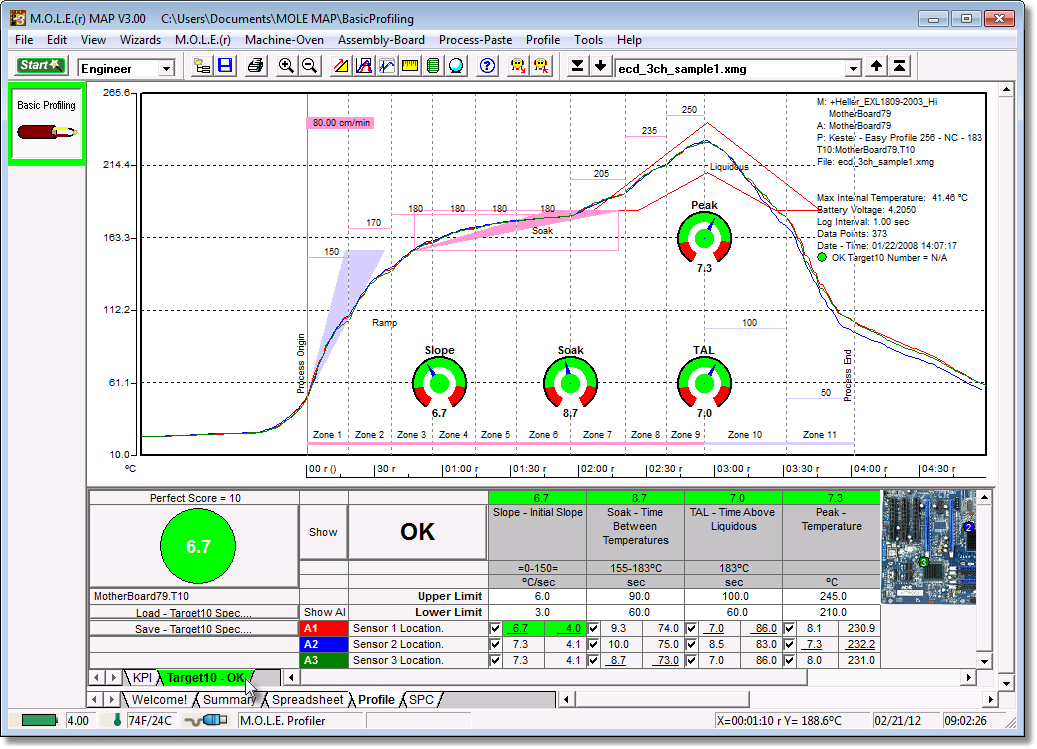Click the green Start button
This screenshot has width=1037, height=749.
41,65
